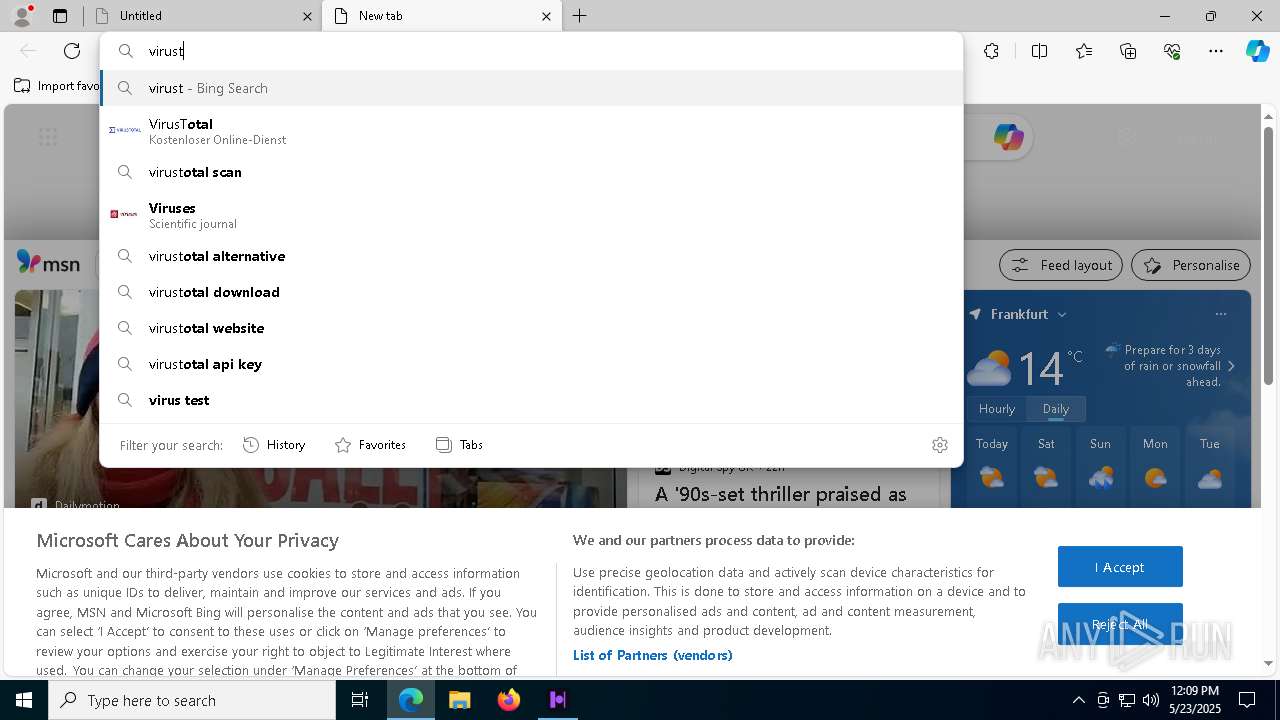Accept cookies with I Accept button
1280x720 pixels.
point(1120,567)
